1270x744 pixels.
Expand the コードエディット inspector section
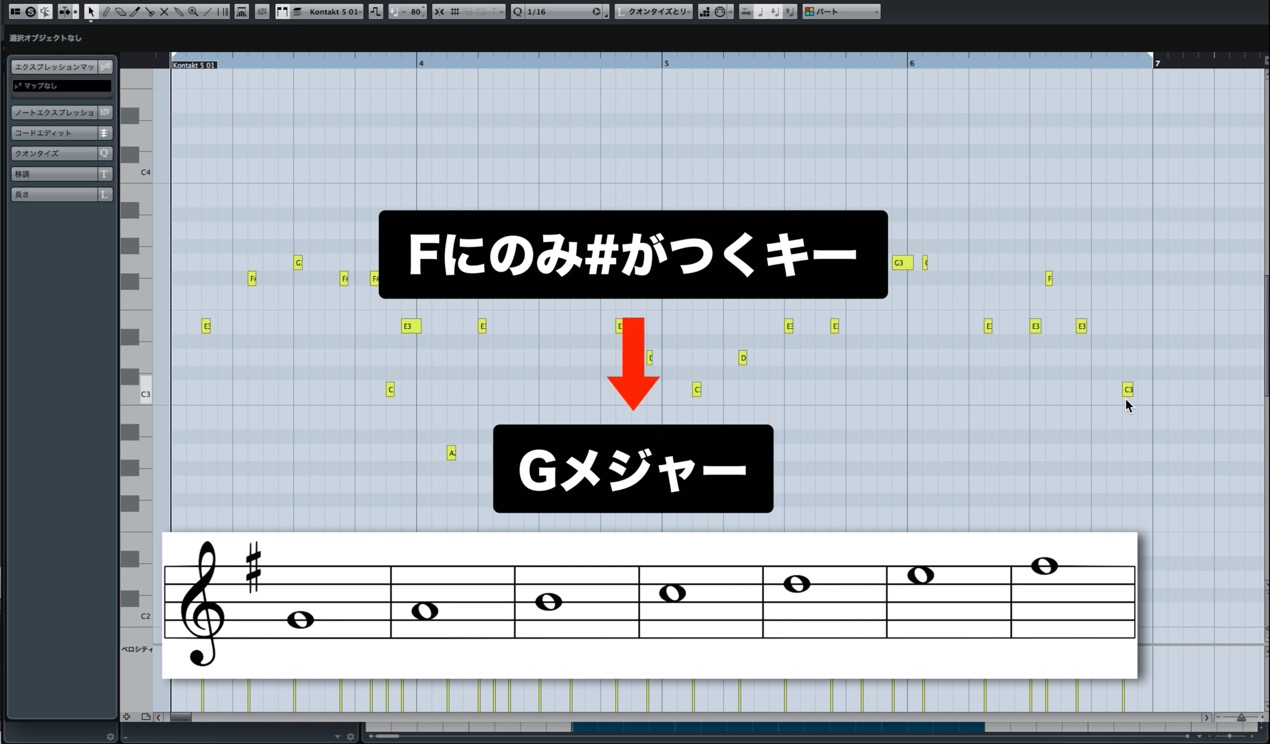click(54, 133)
